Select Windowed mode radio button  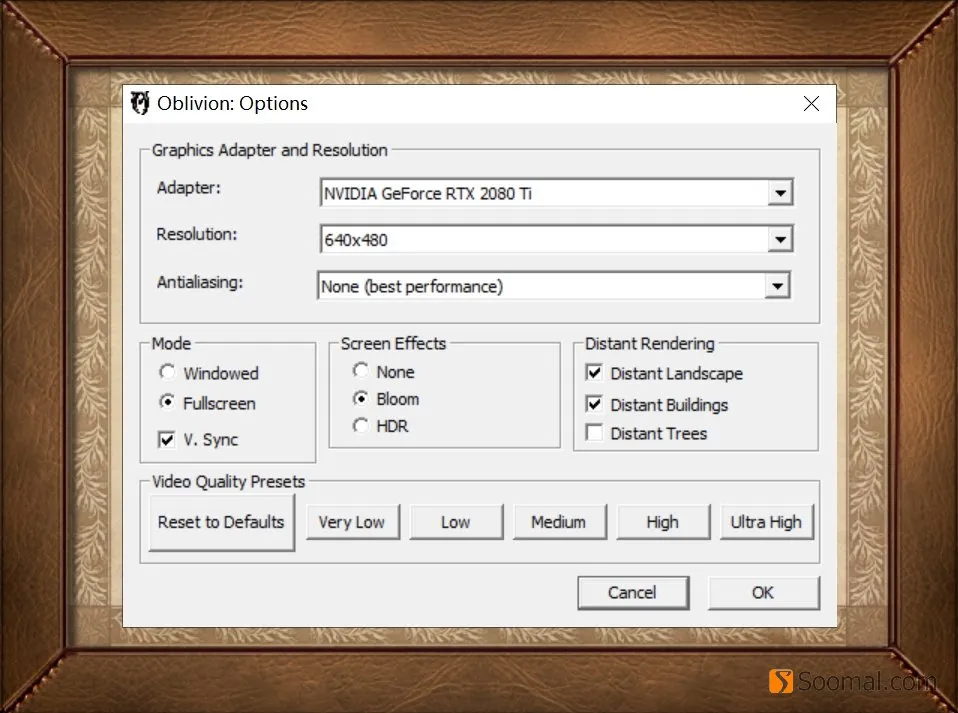click(x=167, y=372)
